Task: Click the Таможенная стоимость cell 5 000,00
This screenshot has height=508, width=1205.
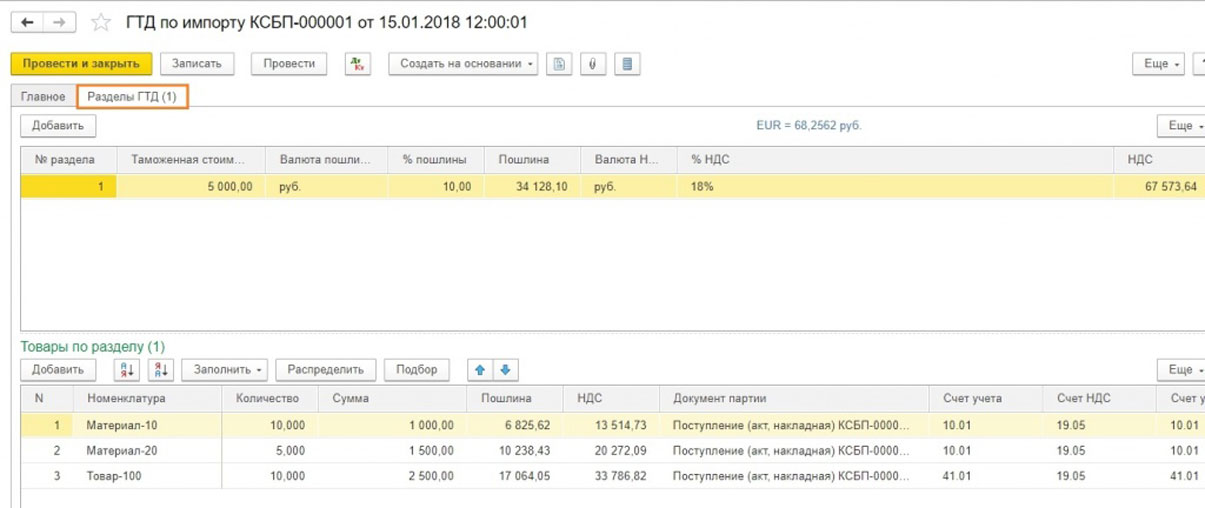Action: click(x=190, y=187)
